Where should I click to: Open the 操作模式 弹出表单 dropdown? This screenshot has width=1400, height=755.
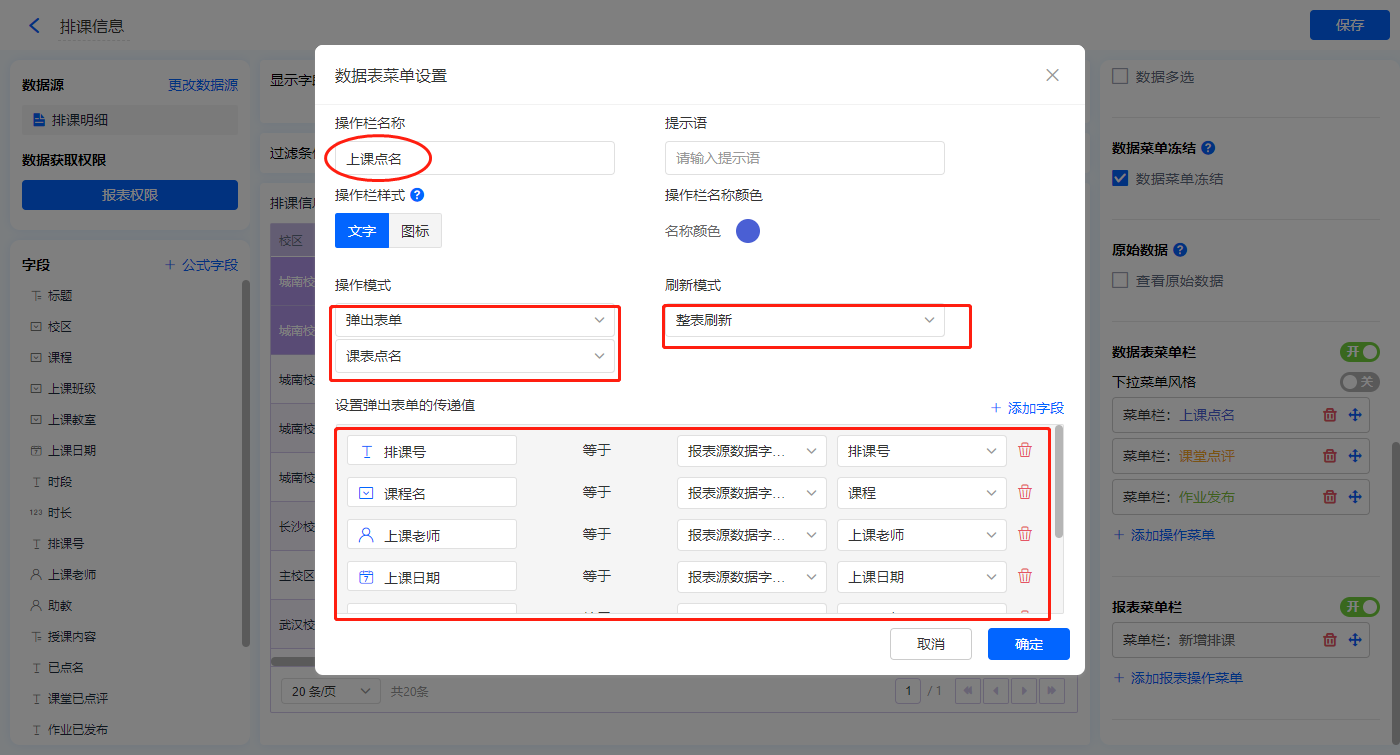pyautogui.click(x=474, y=320)
